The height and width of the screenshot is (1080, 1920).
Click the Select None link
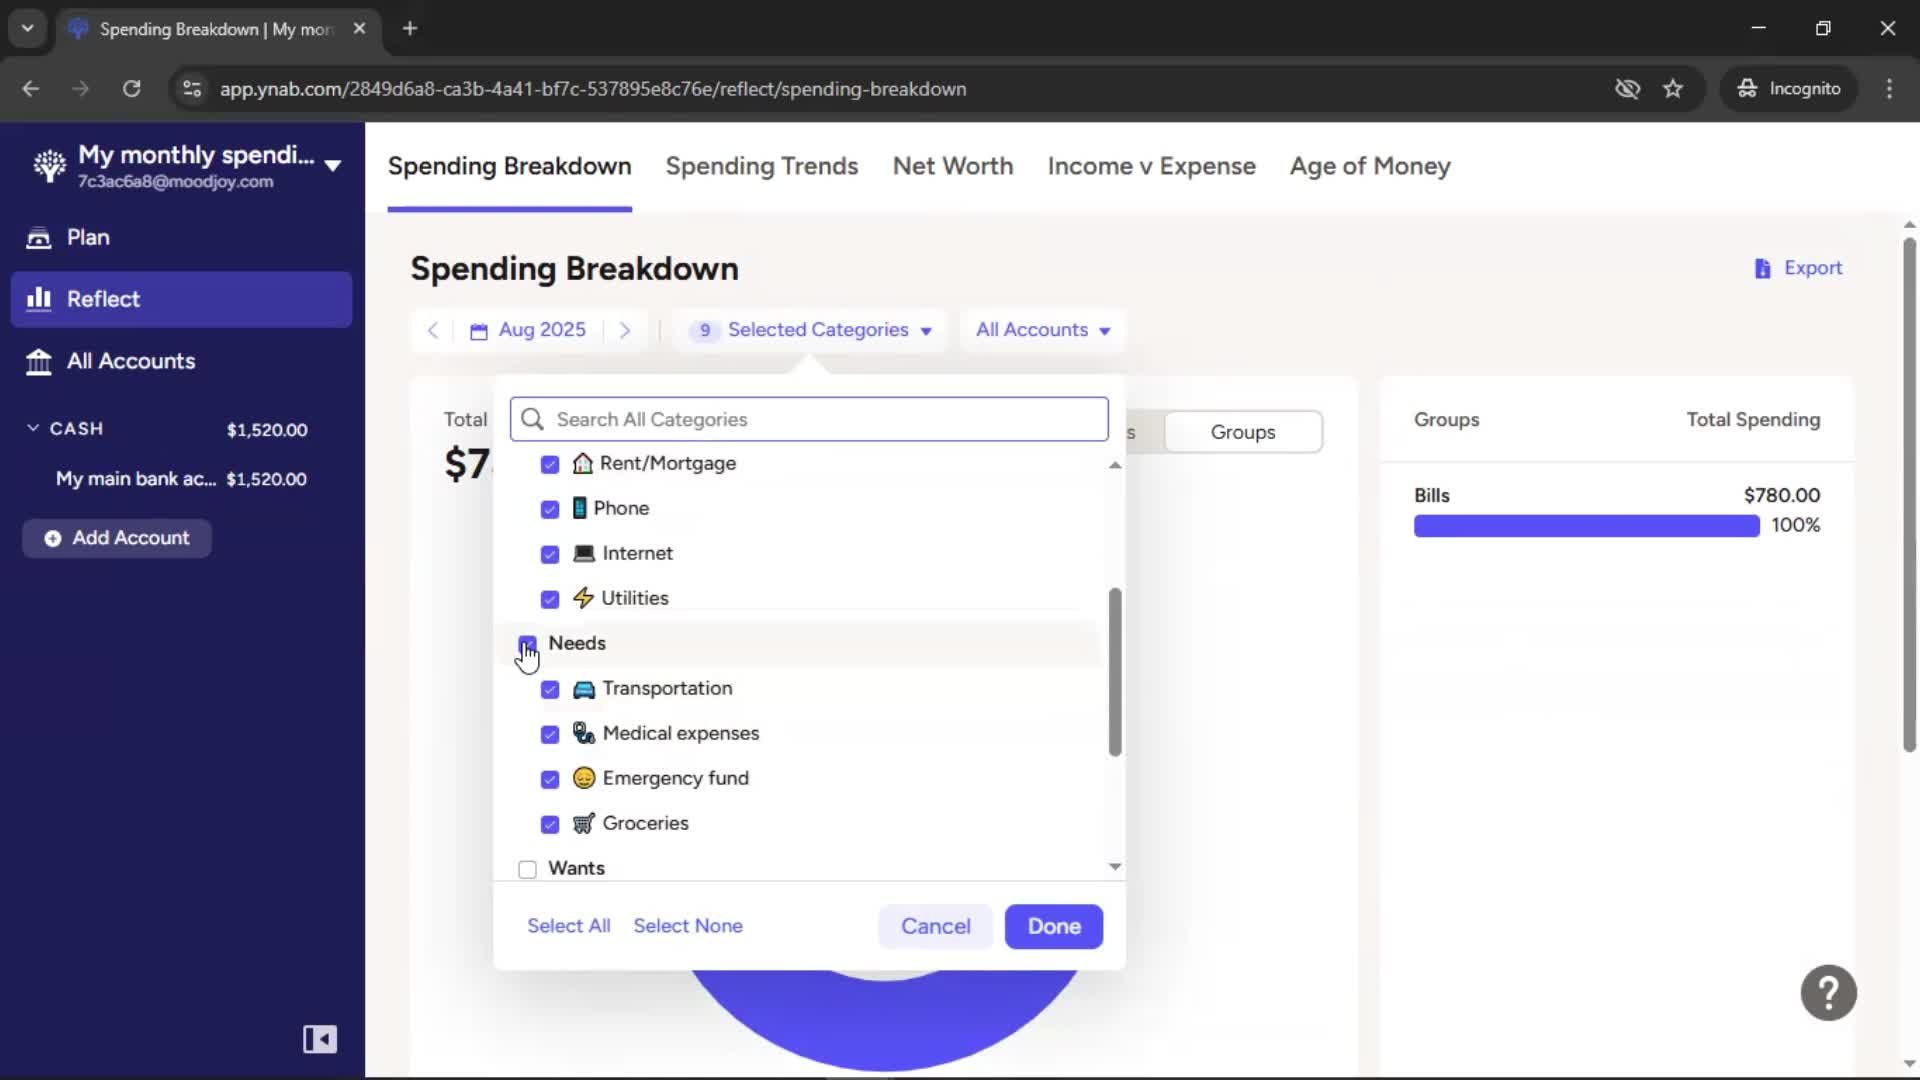pyautogui.click(x=688, y=926)
